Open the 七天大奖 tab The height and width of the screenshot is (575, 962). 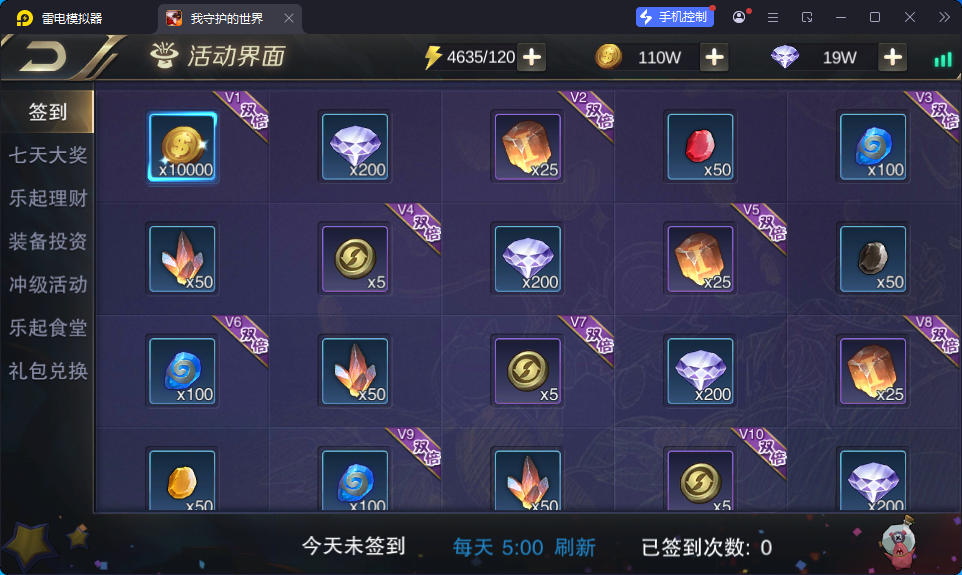(48, 155)
